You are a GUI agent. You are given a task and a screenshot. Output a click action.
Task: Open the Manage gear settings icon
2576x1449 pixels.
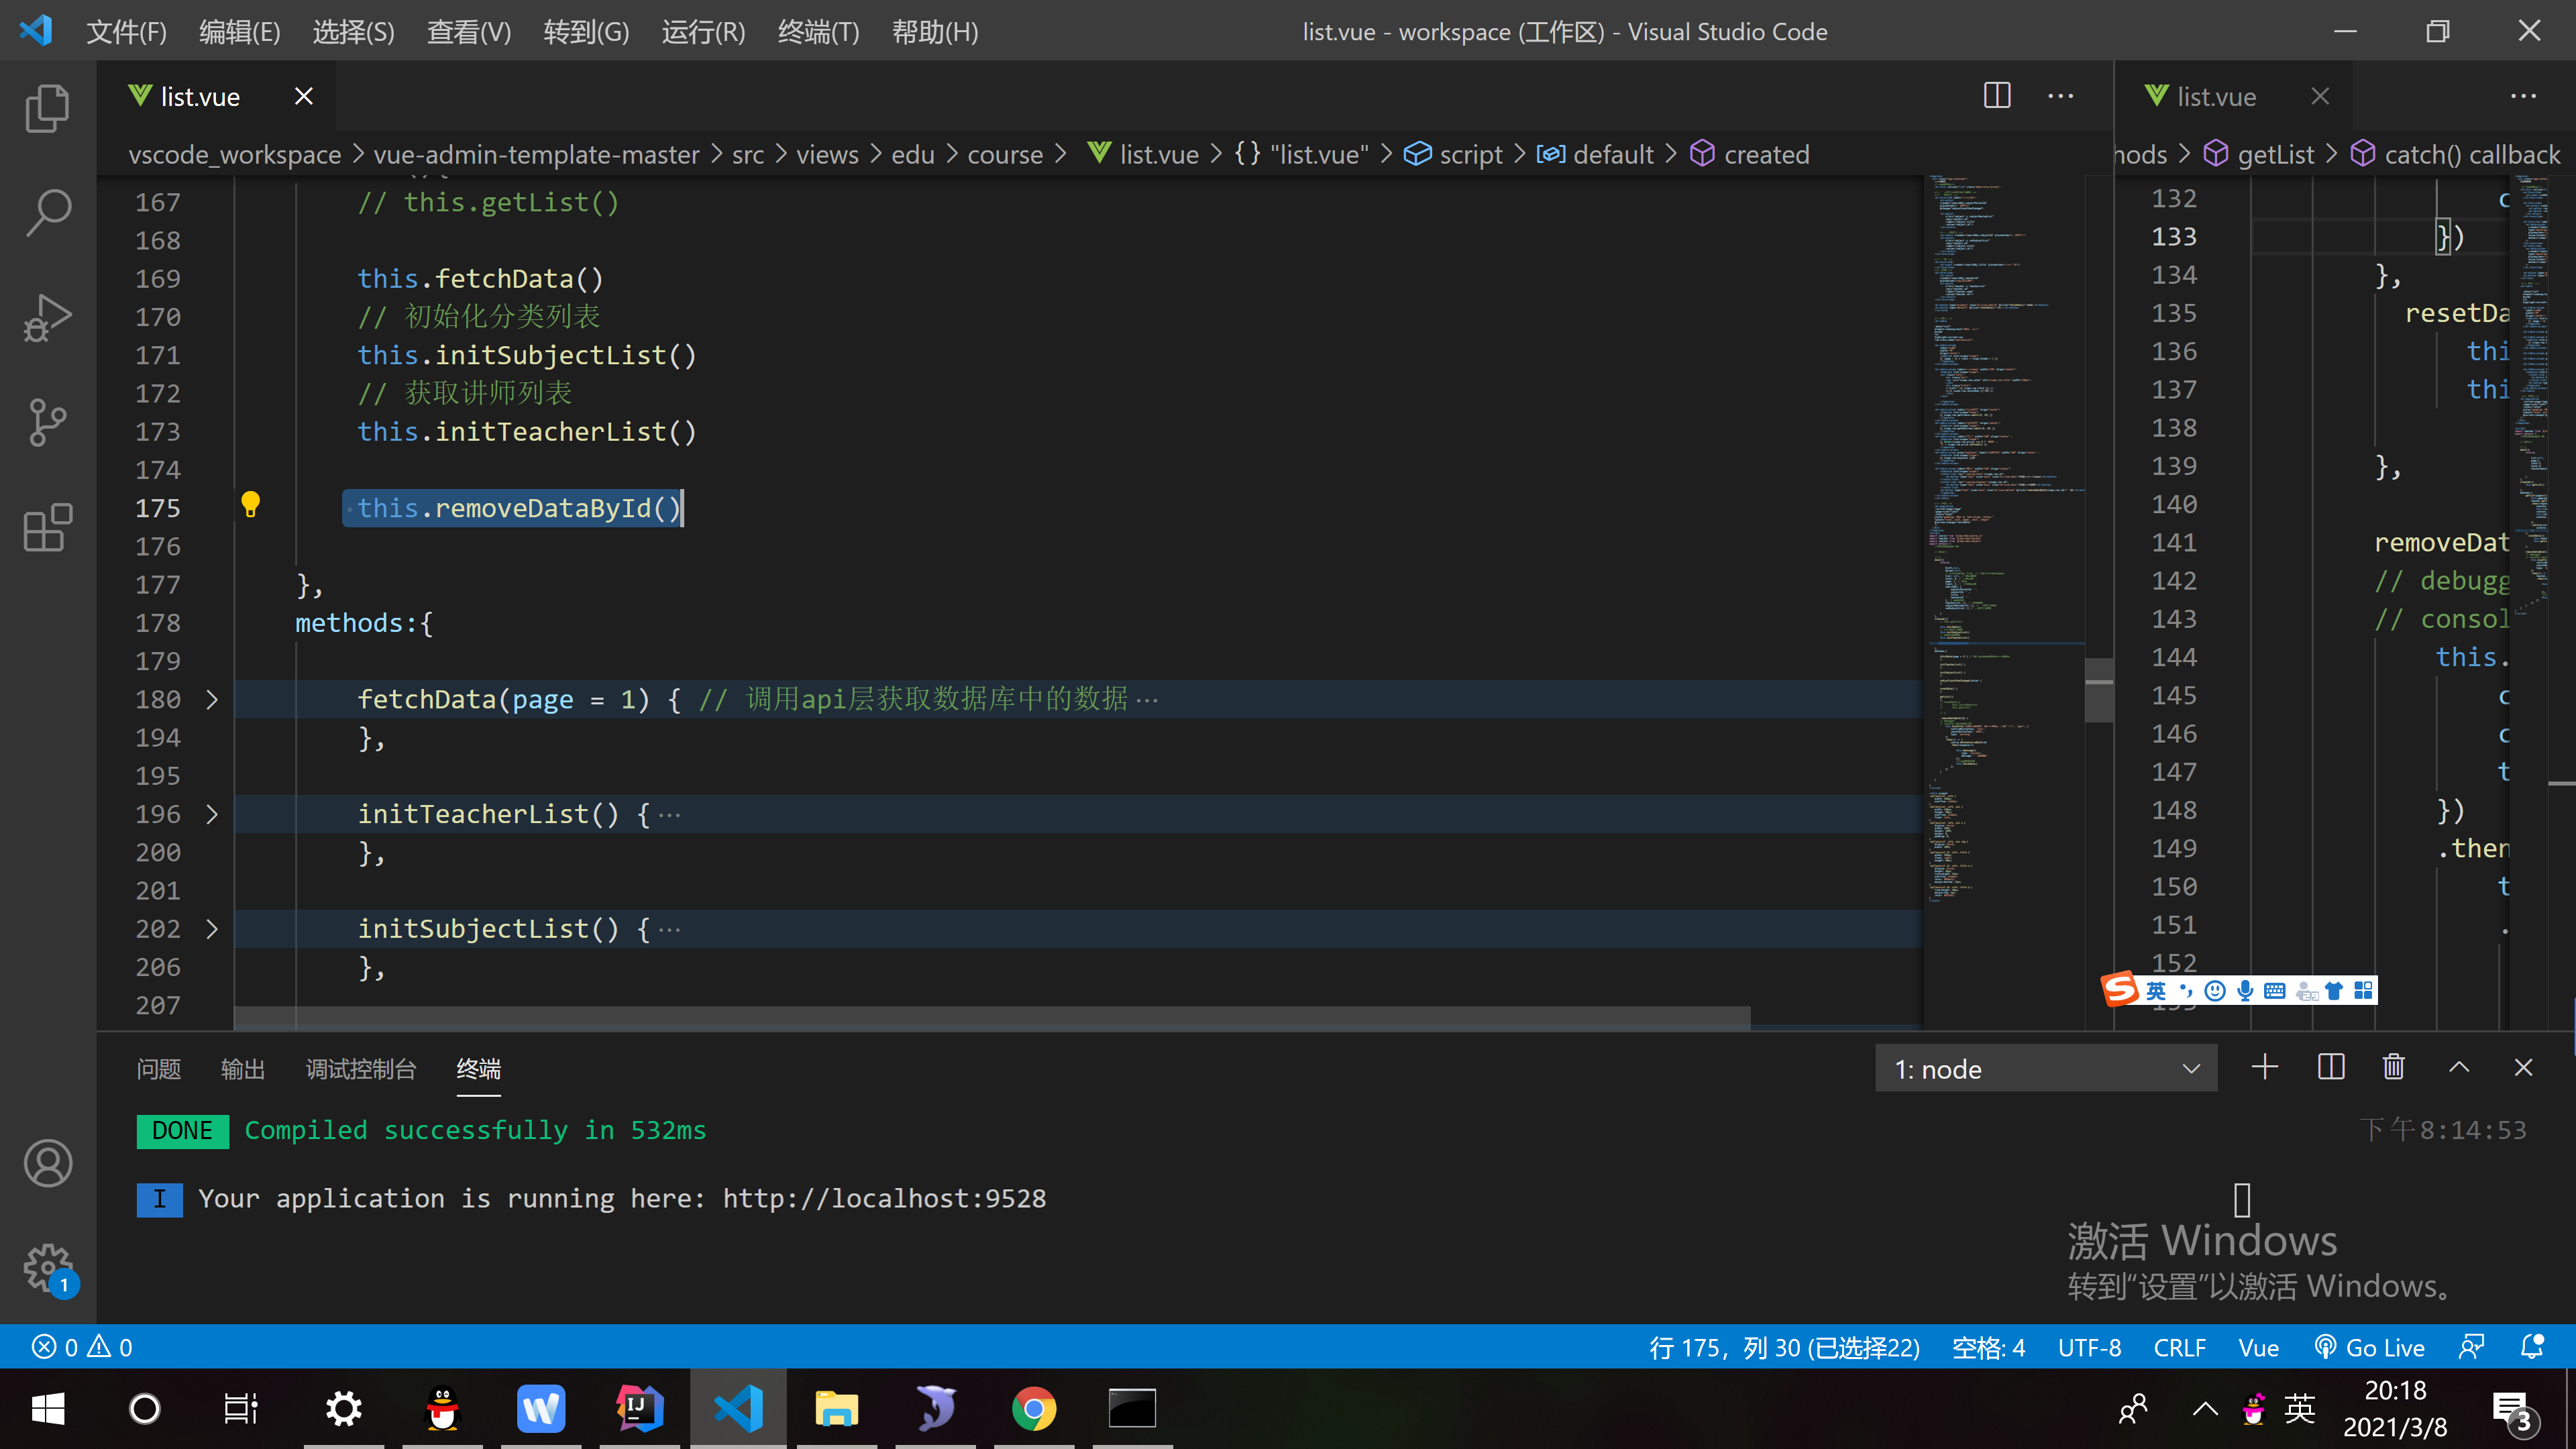(47, 1267)
